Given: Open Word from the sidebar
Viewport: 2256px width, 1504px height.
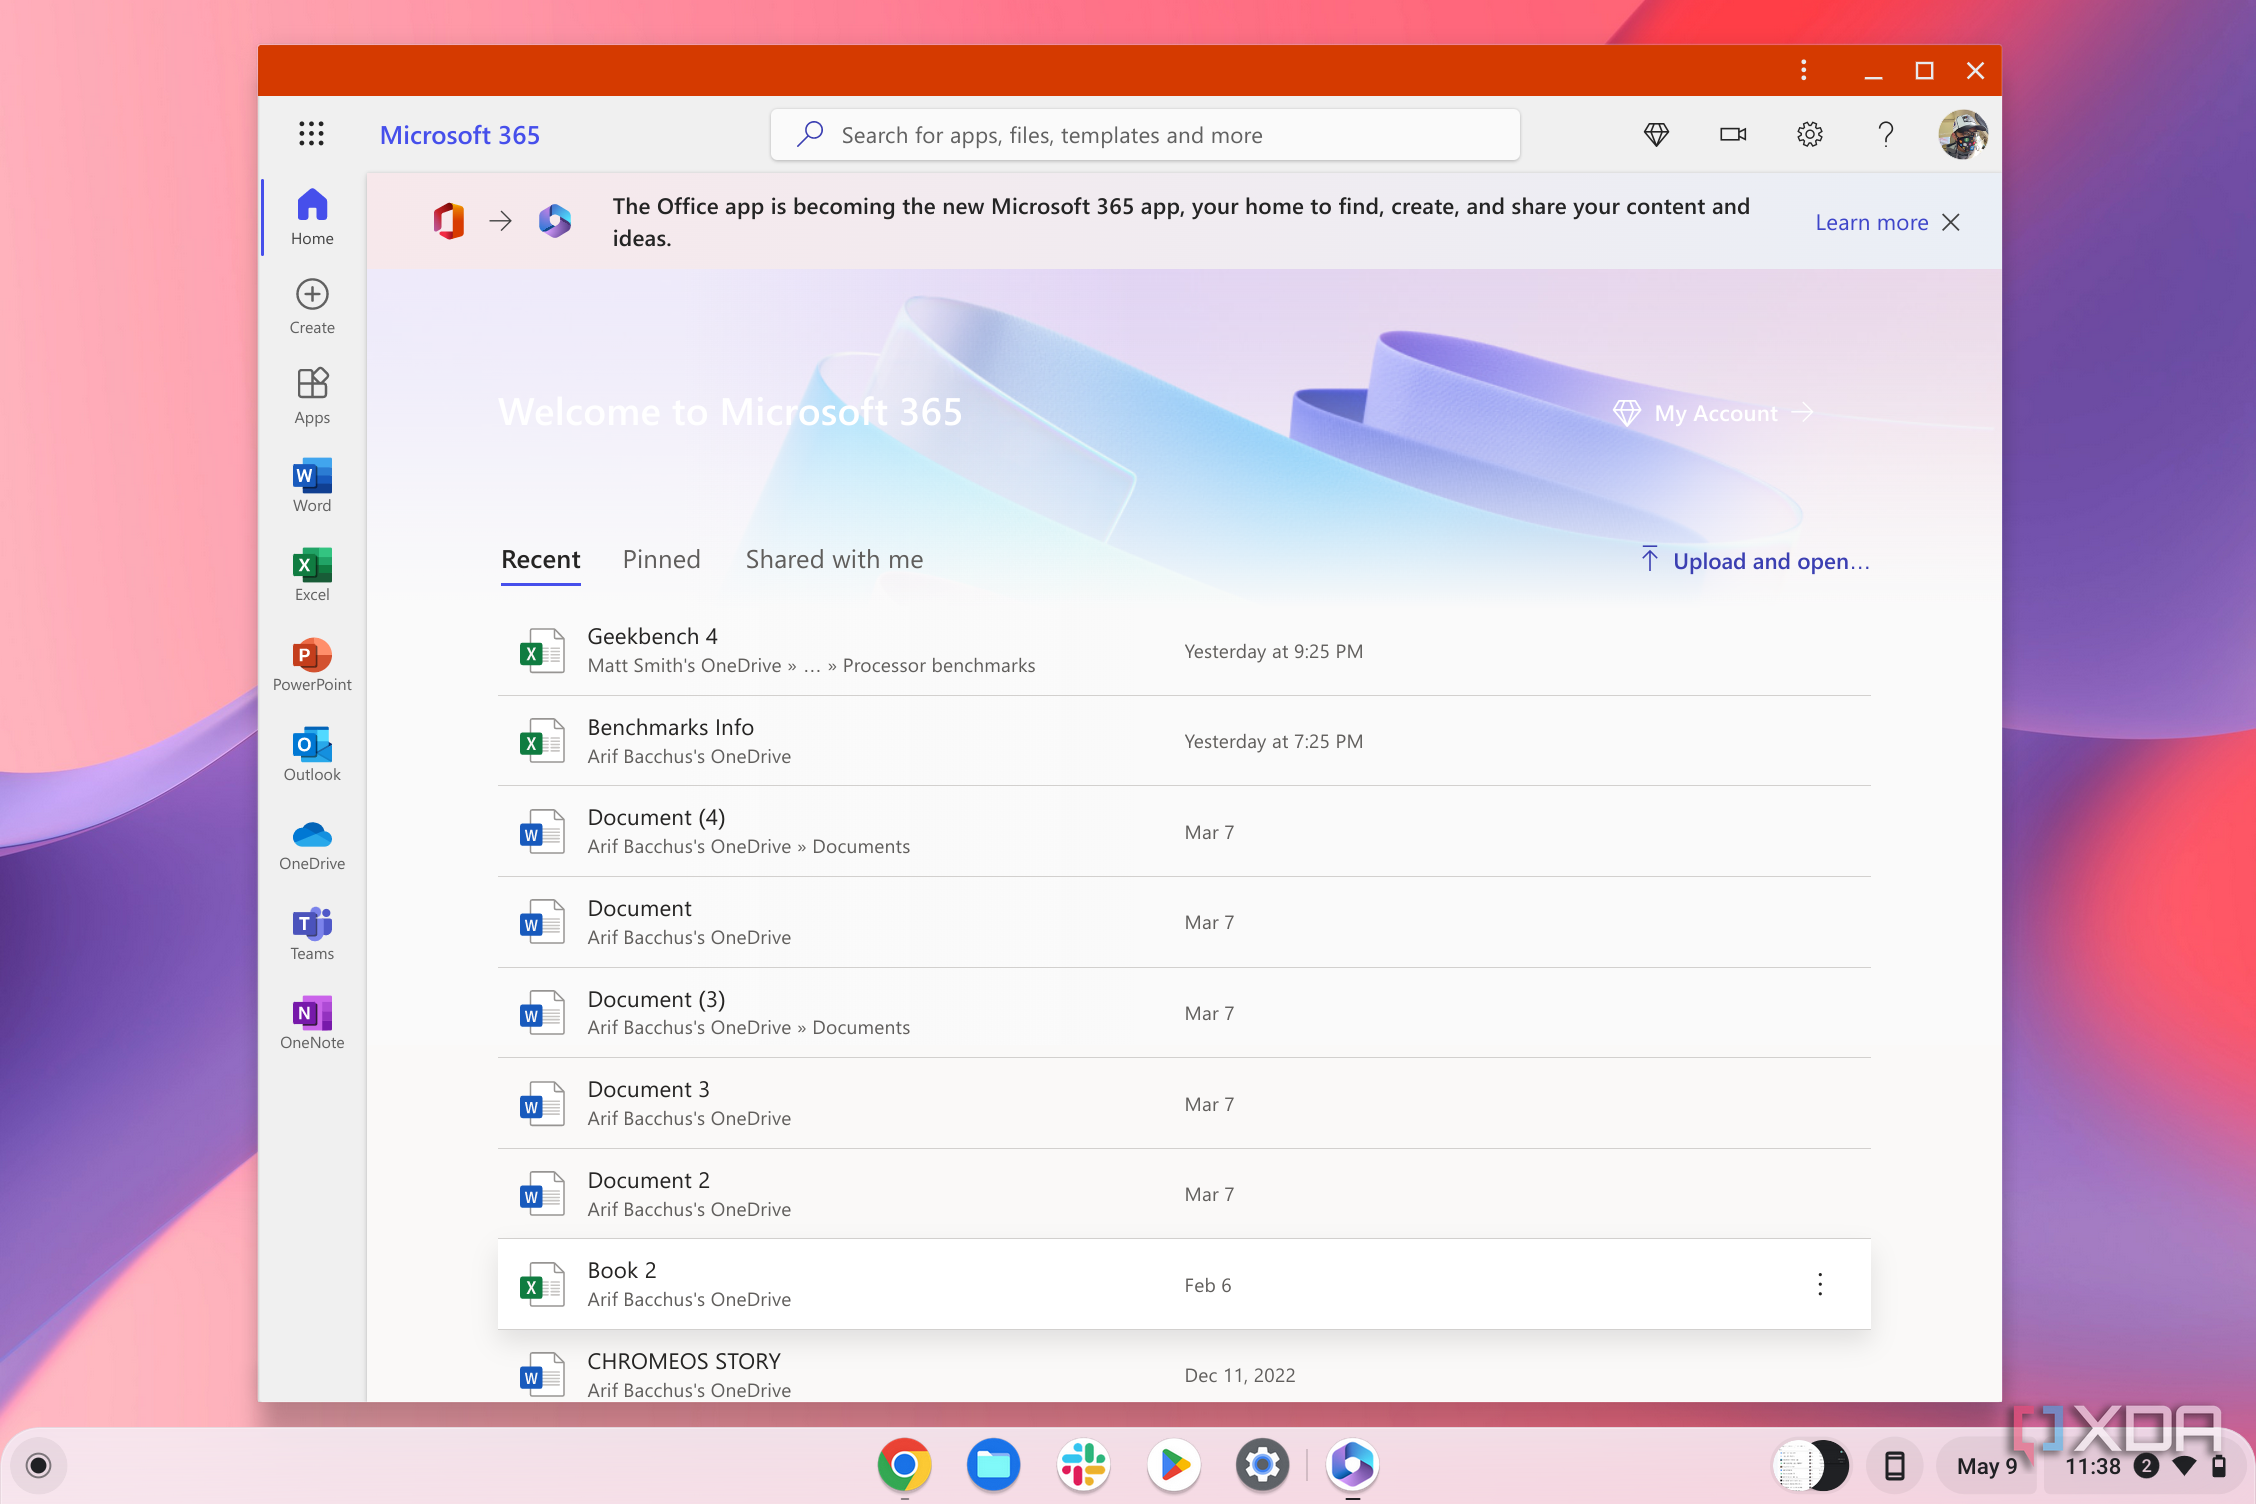Looking at the screenshot, I should point(312,486).
